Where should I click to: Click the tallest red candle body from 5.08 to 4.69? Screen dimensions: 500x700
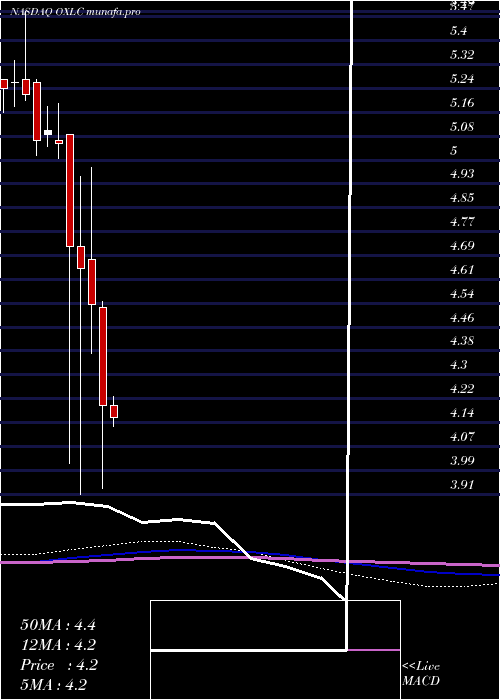tap(70, 190)
